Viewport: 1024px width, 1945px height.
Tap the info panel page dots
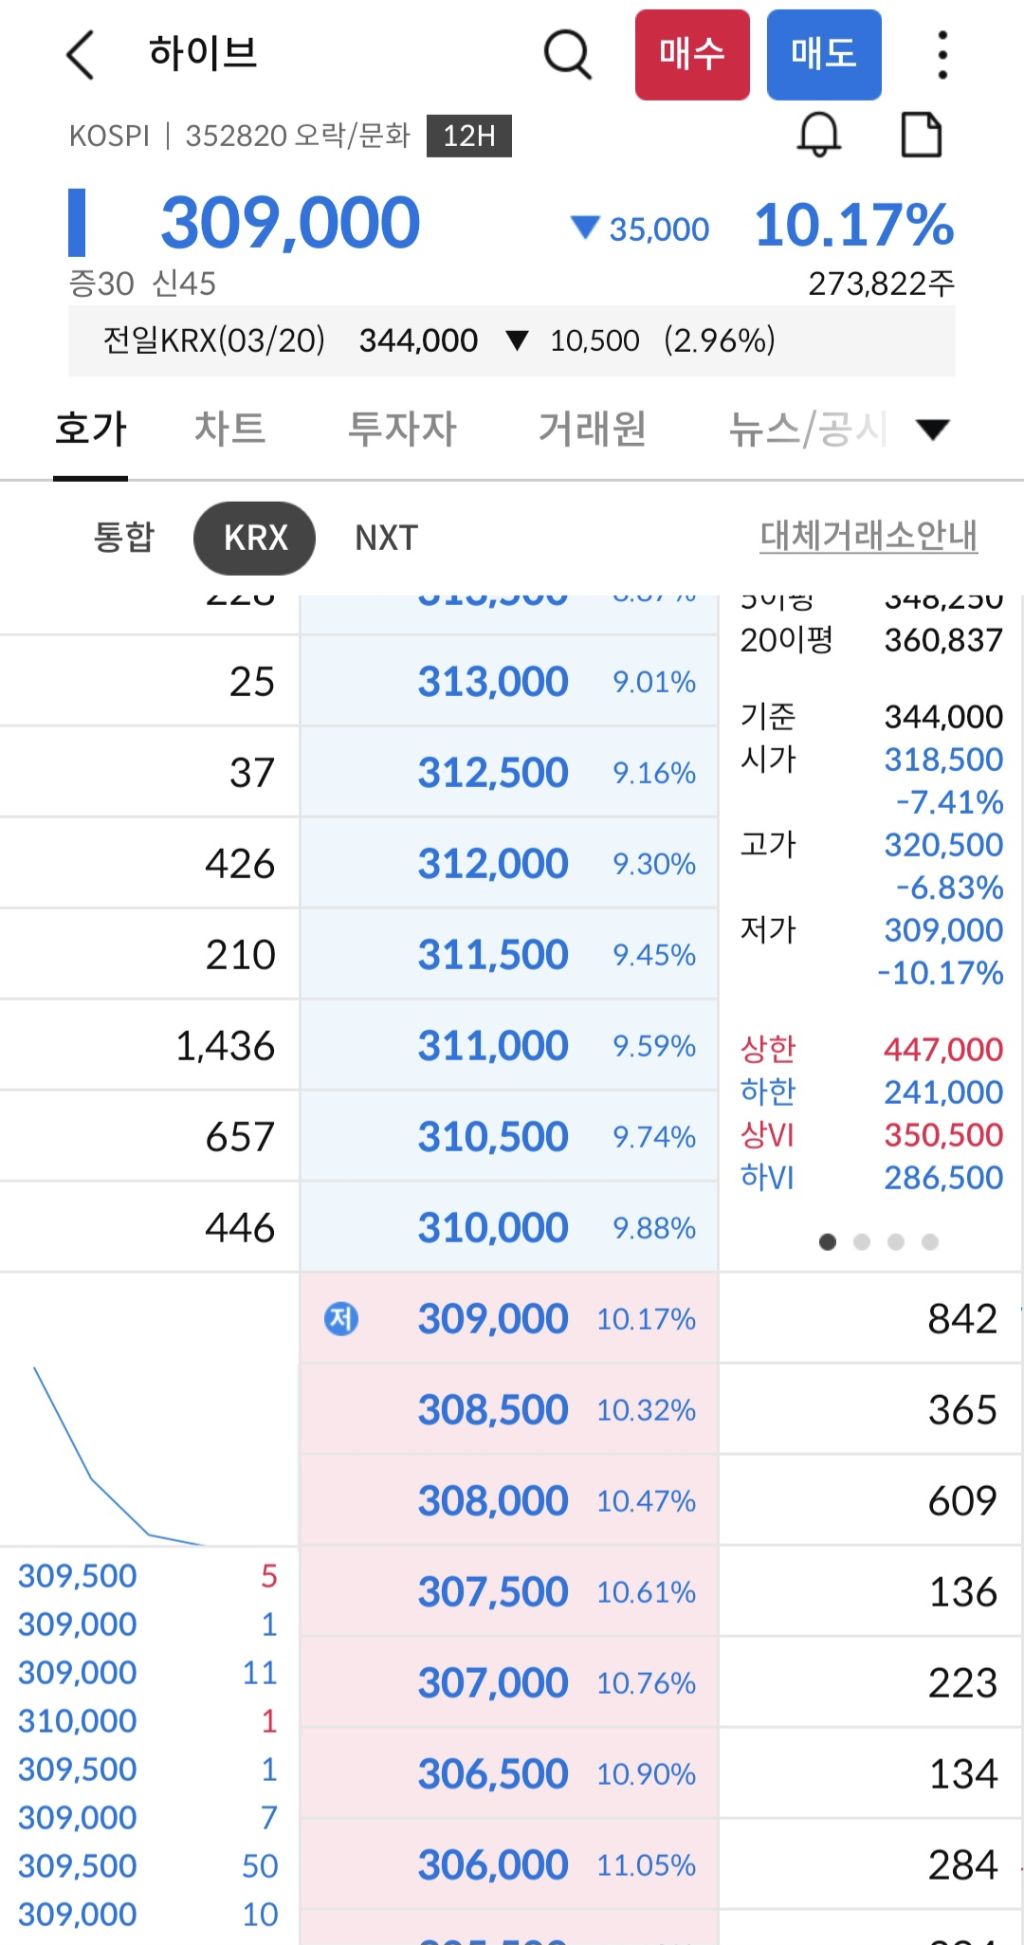click(879, 1242)
